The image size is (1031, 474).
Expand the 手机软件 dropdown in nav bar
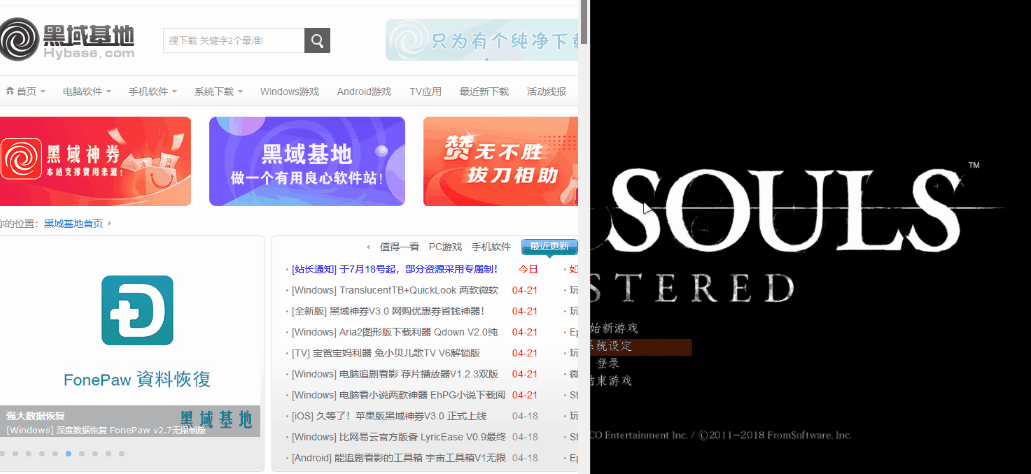pos(153,91)
